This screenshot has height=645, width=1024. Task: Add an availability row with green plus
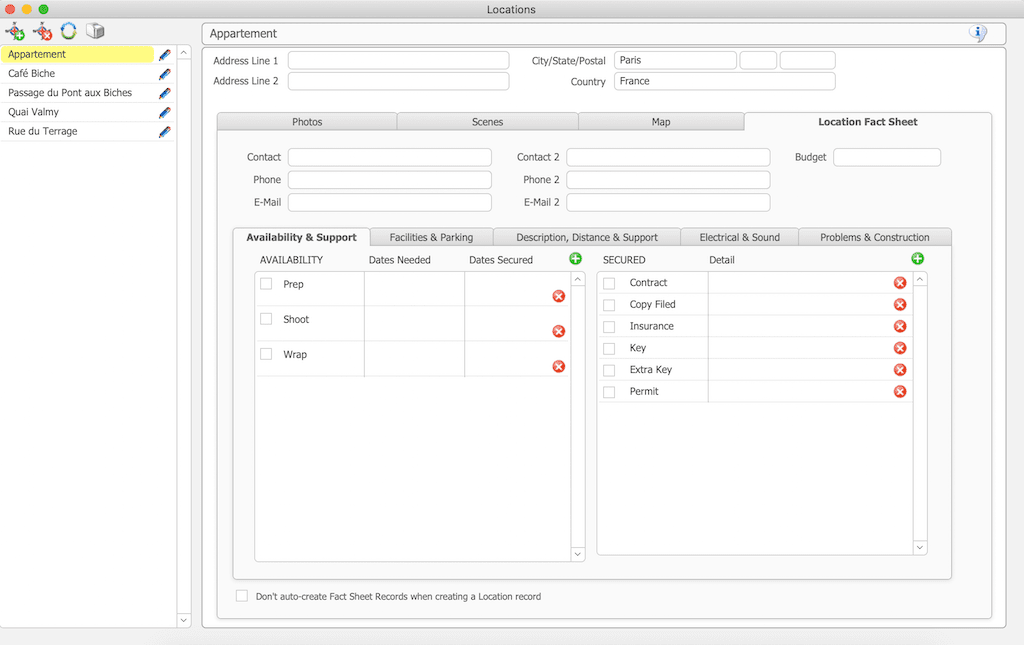tap(575, 259)
